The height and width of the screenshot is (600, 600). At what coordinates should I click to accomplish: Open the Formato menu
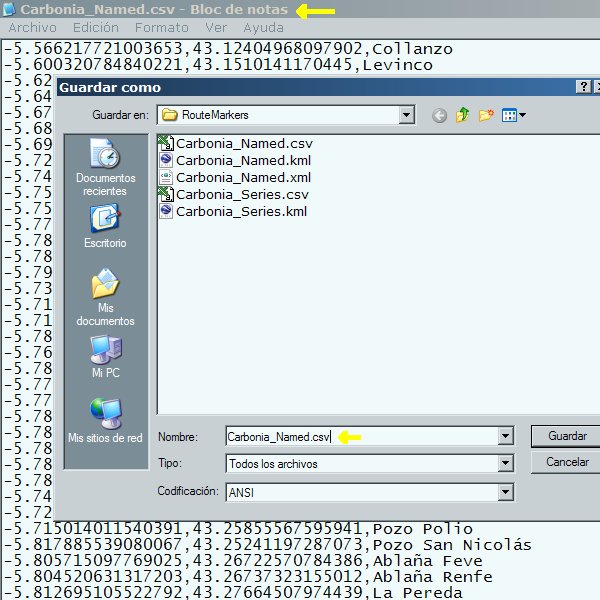(161, 28)
